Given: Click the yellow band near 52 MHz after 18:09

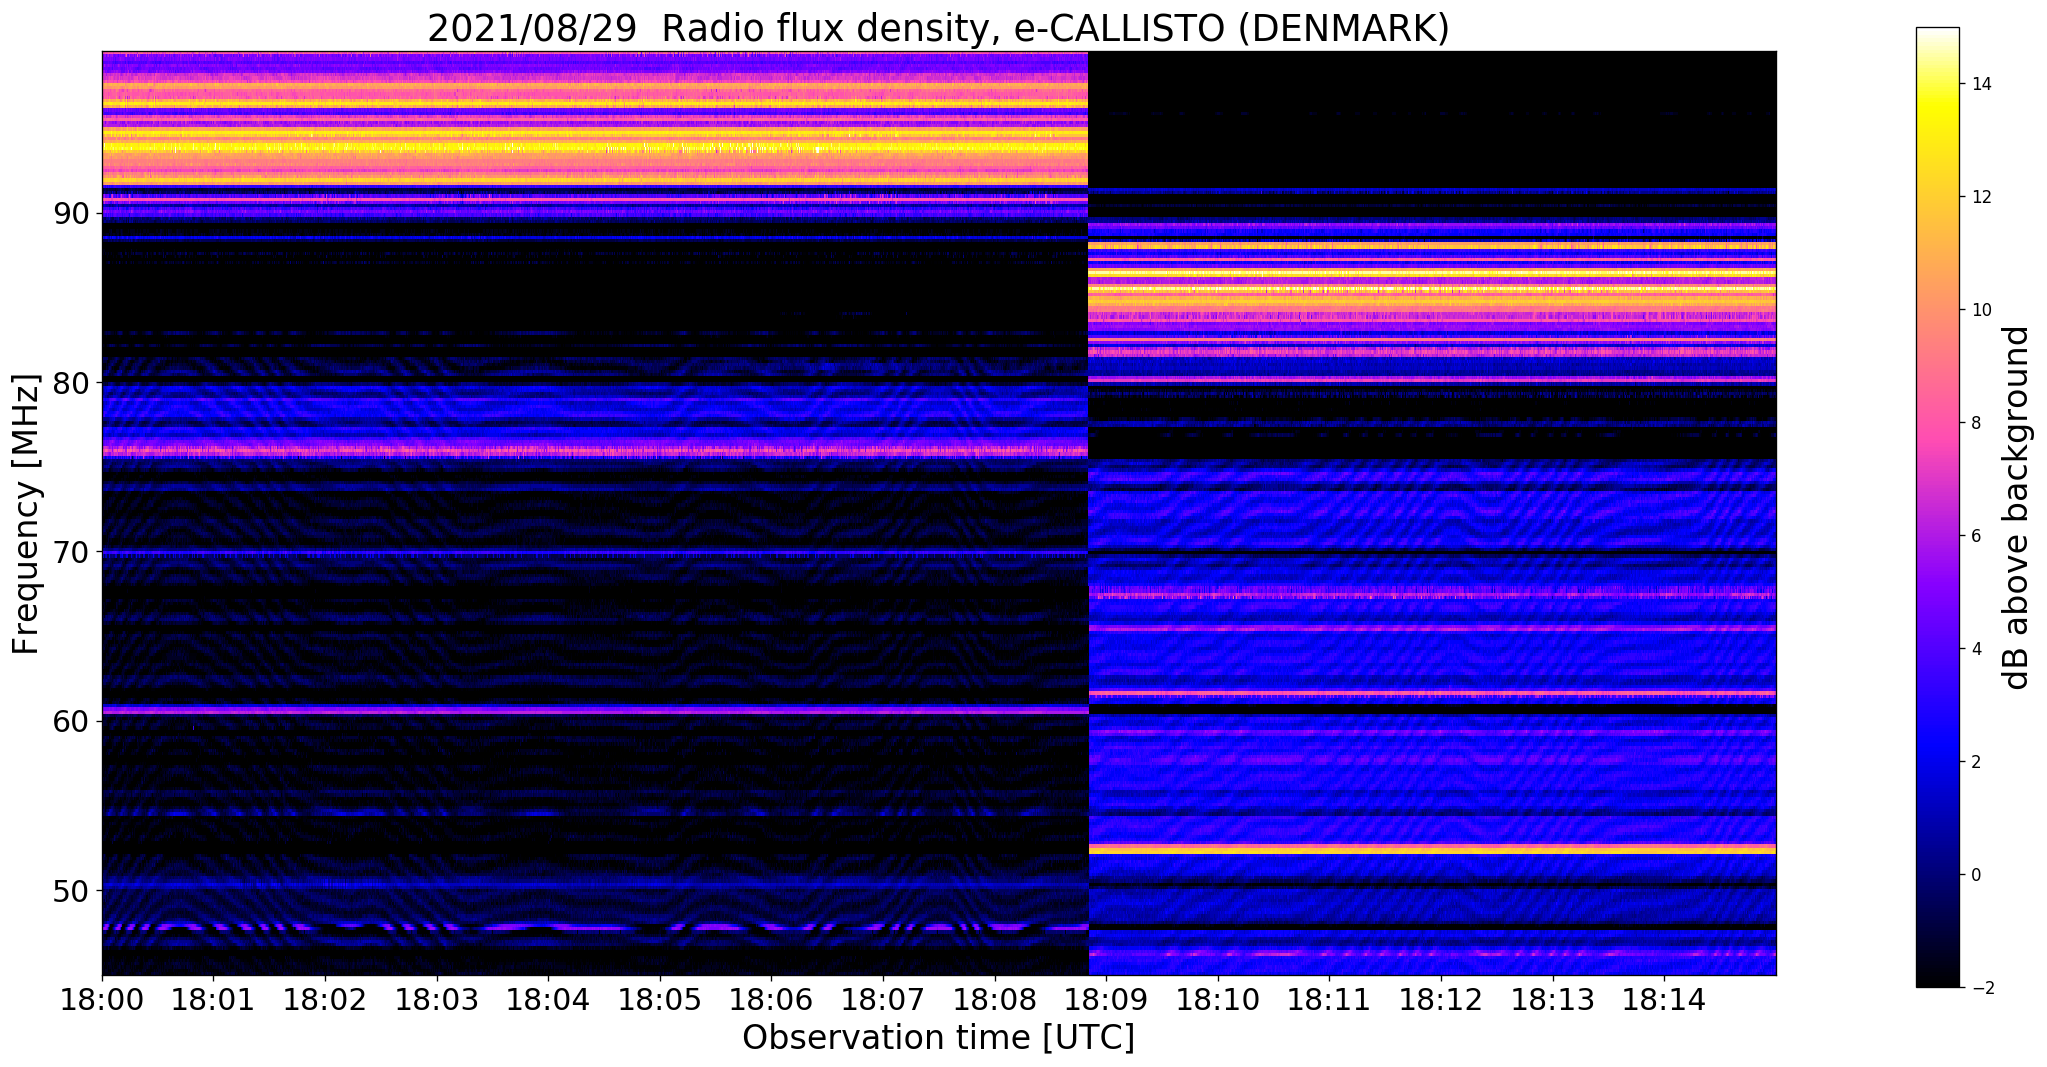Looking at the screenshot, I should point(1432,849).
